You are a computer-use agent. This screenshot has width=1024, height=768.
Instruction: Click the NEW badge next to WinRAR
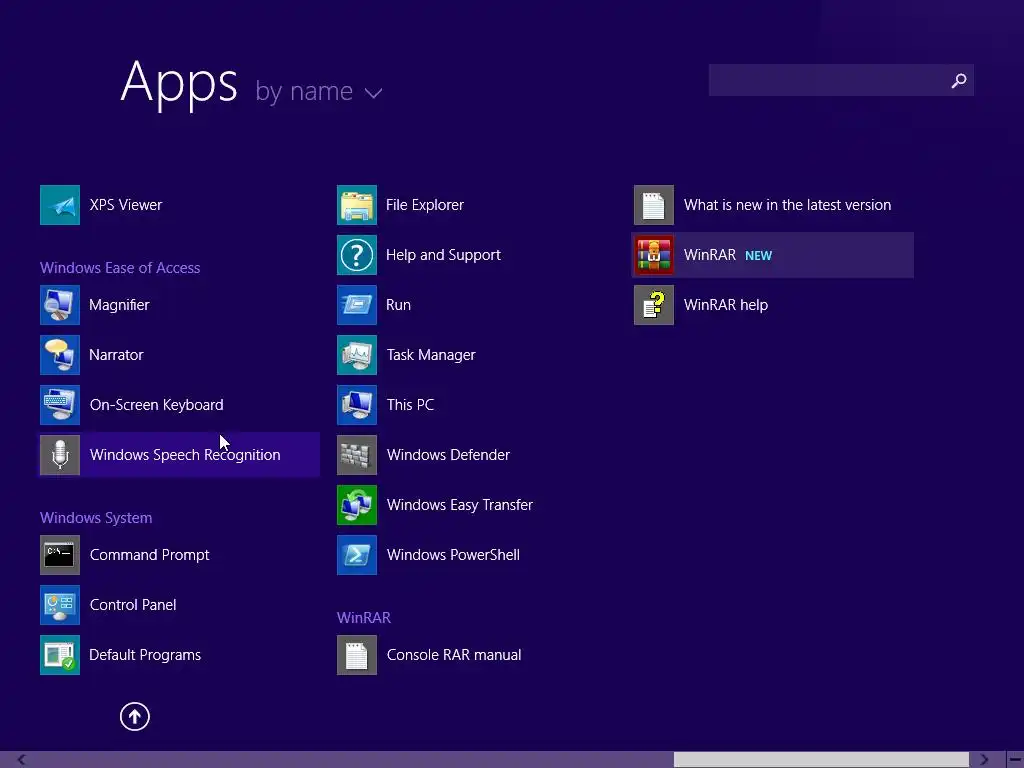tap(758, 256)
